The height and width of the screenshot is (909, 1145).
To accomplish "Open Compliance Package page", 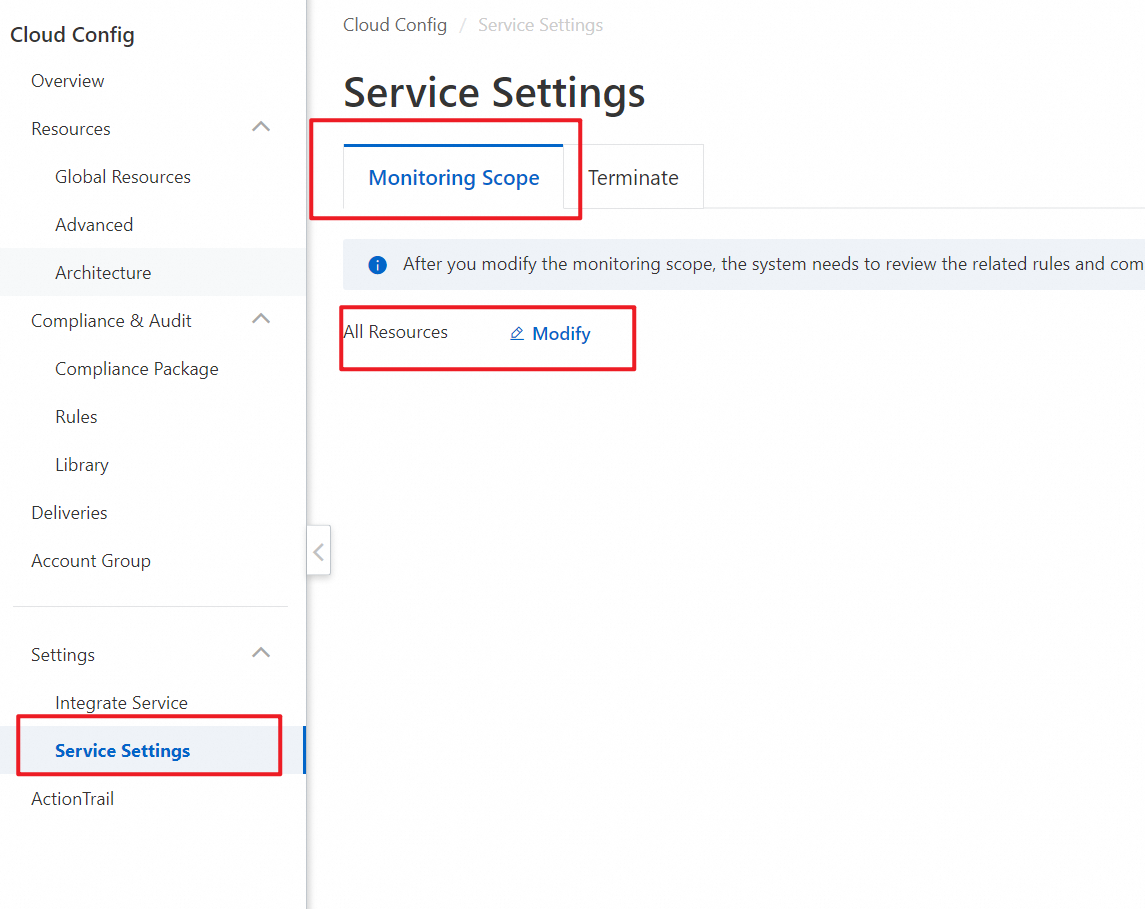I will click(137, 369).
